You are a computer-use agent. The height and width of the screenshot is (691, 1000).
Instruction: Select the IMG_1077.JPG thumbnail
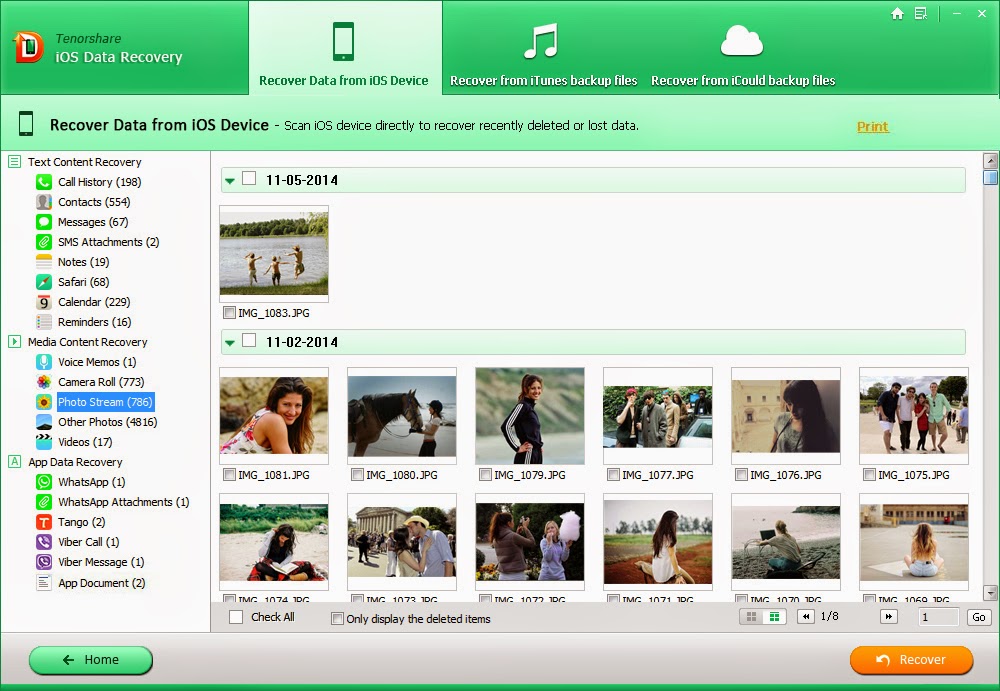(658, 415)
